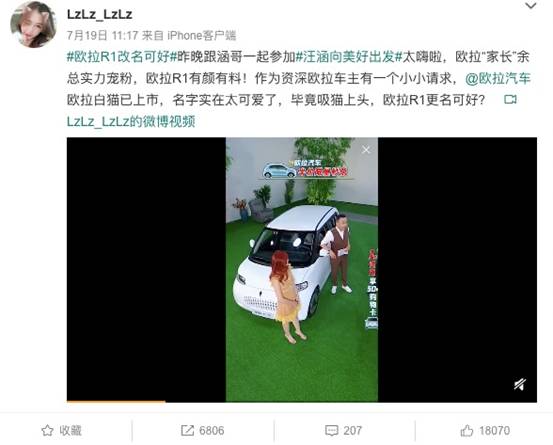Expand the post options chevron menu
Viewport: 553px width, 445px height.
[531, 6]
